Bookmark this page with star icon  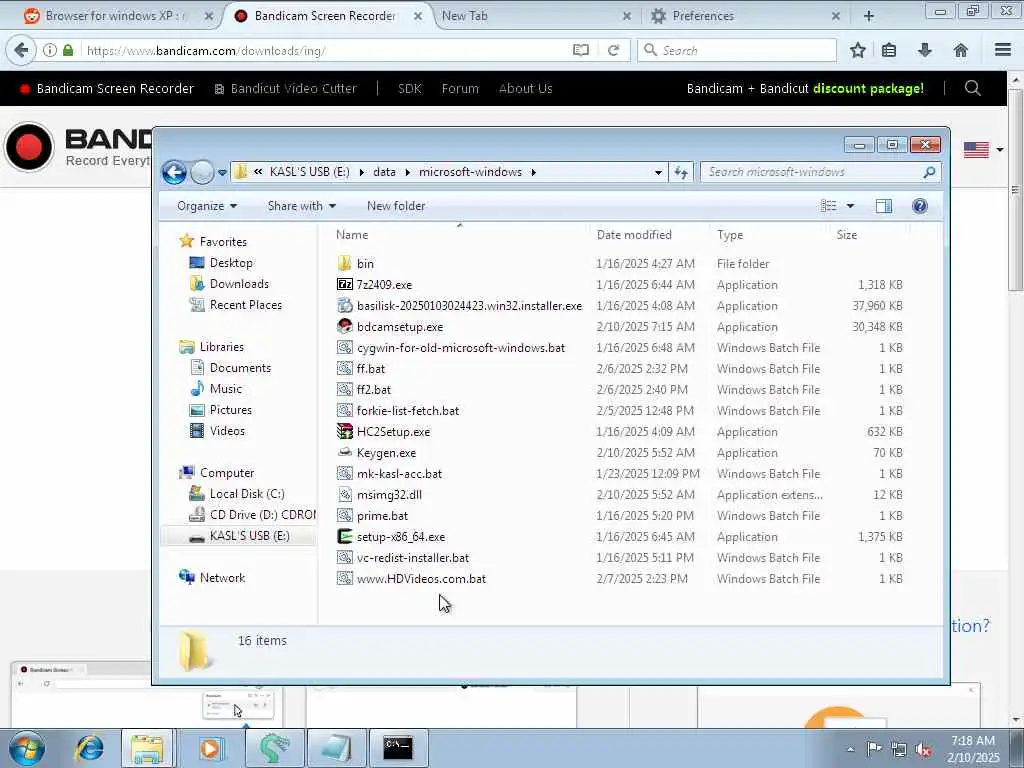[857, 50]
